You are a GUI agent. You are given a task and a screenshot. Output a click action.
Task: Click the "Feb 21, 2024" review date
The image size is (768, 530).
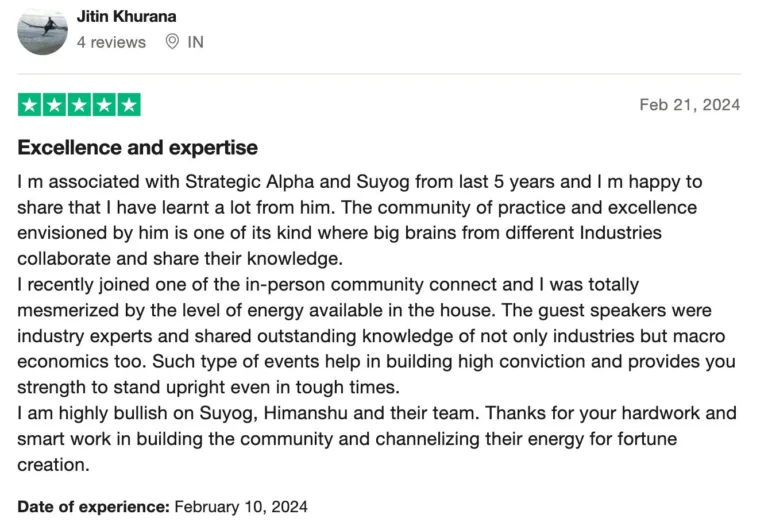pos(690,105)
